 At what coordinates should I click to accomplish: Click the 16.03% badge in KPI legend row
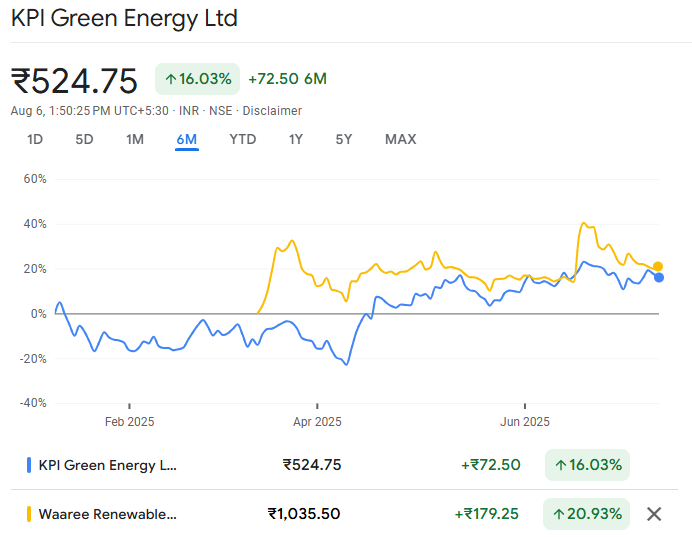pyautogui.click(x=587, y=465)
